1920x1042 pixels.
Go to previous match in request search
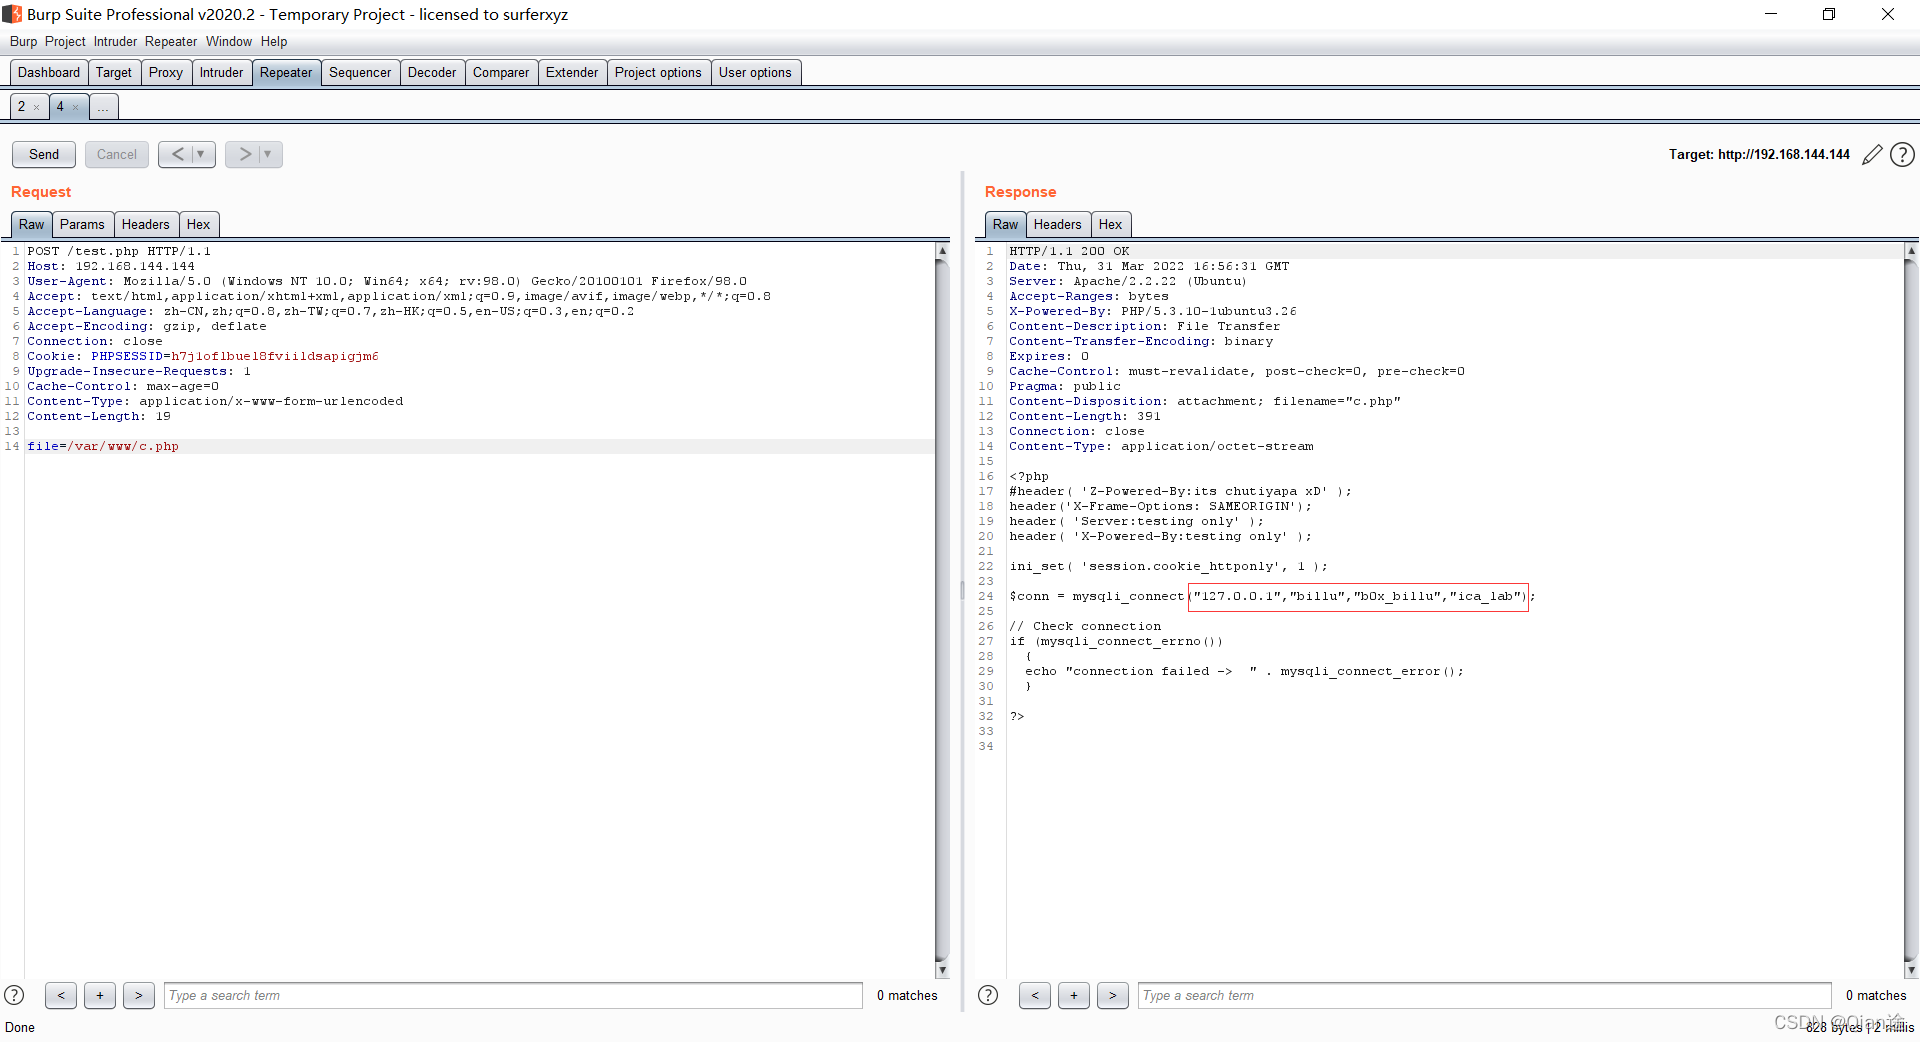point(61,995)
